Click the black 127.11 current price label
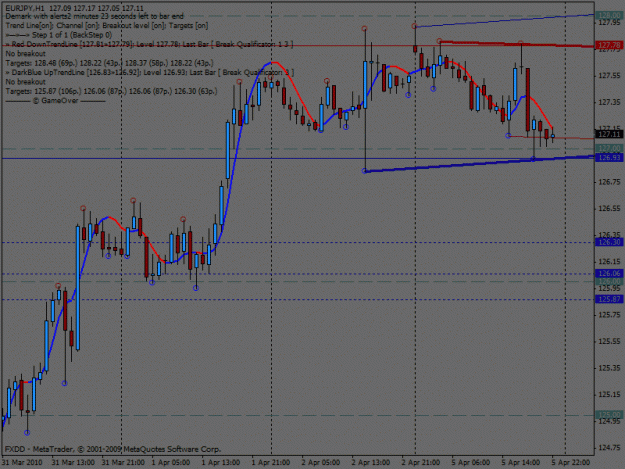Image resolution: width=625 pixels, height=469 pixels. [x=609, y=134]
